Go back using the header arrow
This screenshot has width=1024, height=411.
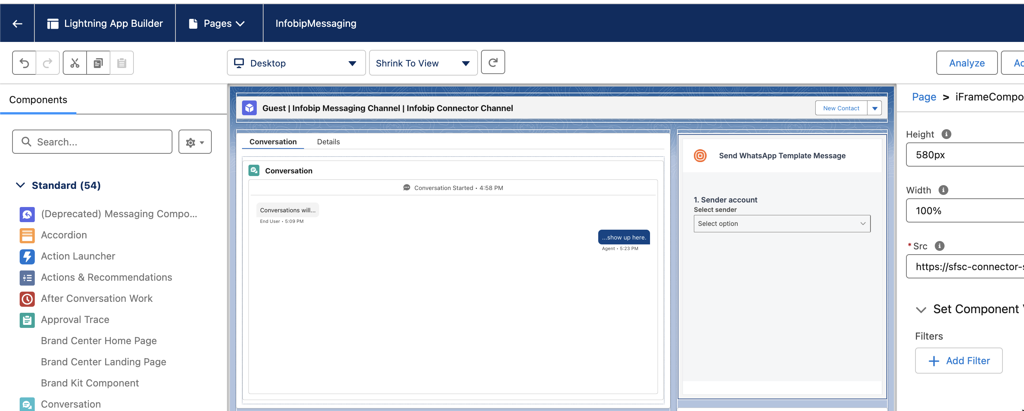pyautogui.click(x=18, y=24)
